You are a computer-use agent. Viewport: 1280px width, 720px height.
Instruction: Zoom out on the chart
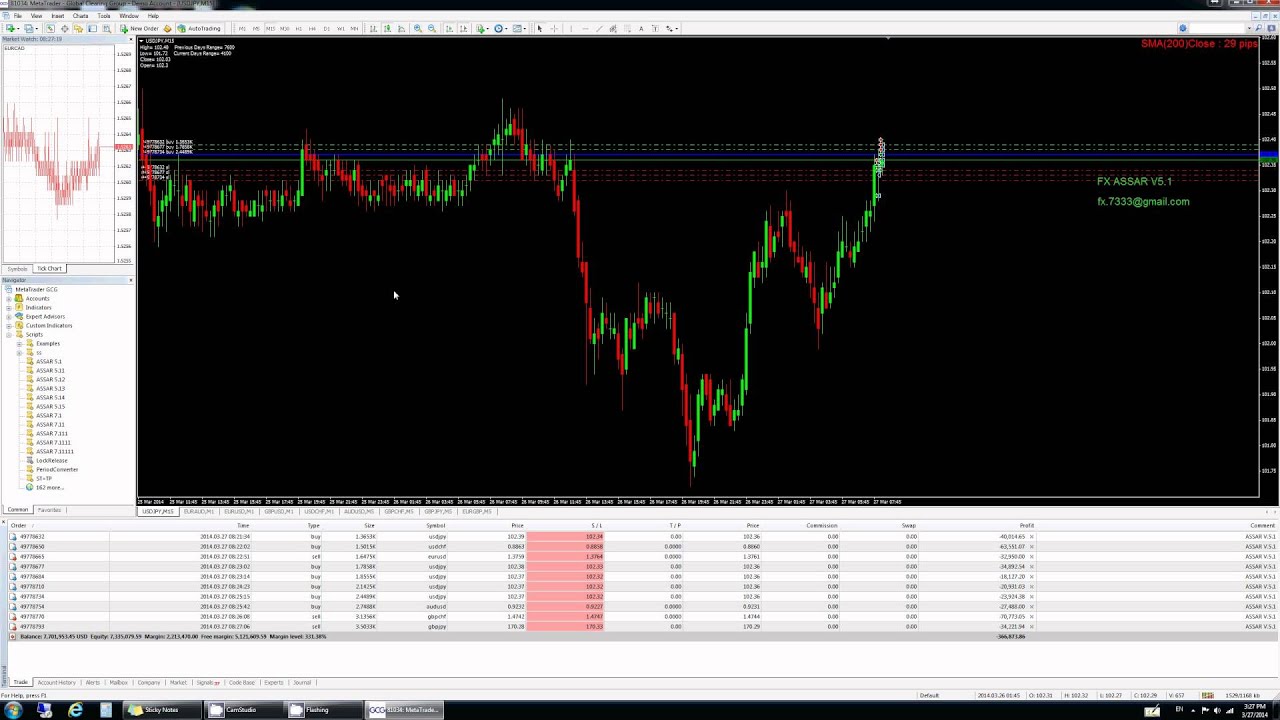pos(432,28)
